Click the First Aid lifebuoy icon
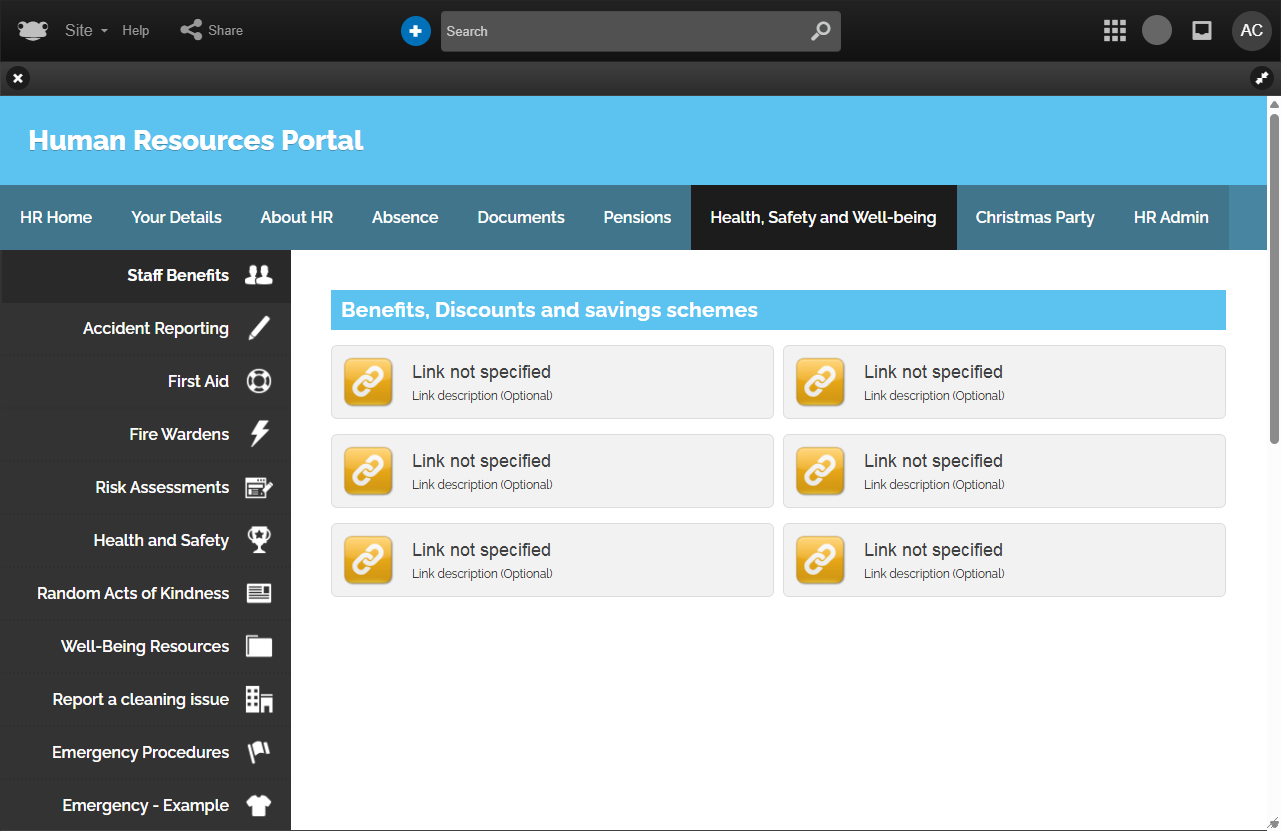The image size is (1281, 831). click(259, 381)
